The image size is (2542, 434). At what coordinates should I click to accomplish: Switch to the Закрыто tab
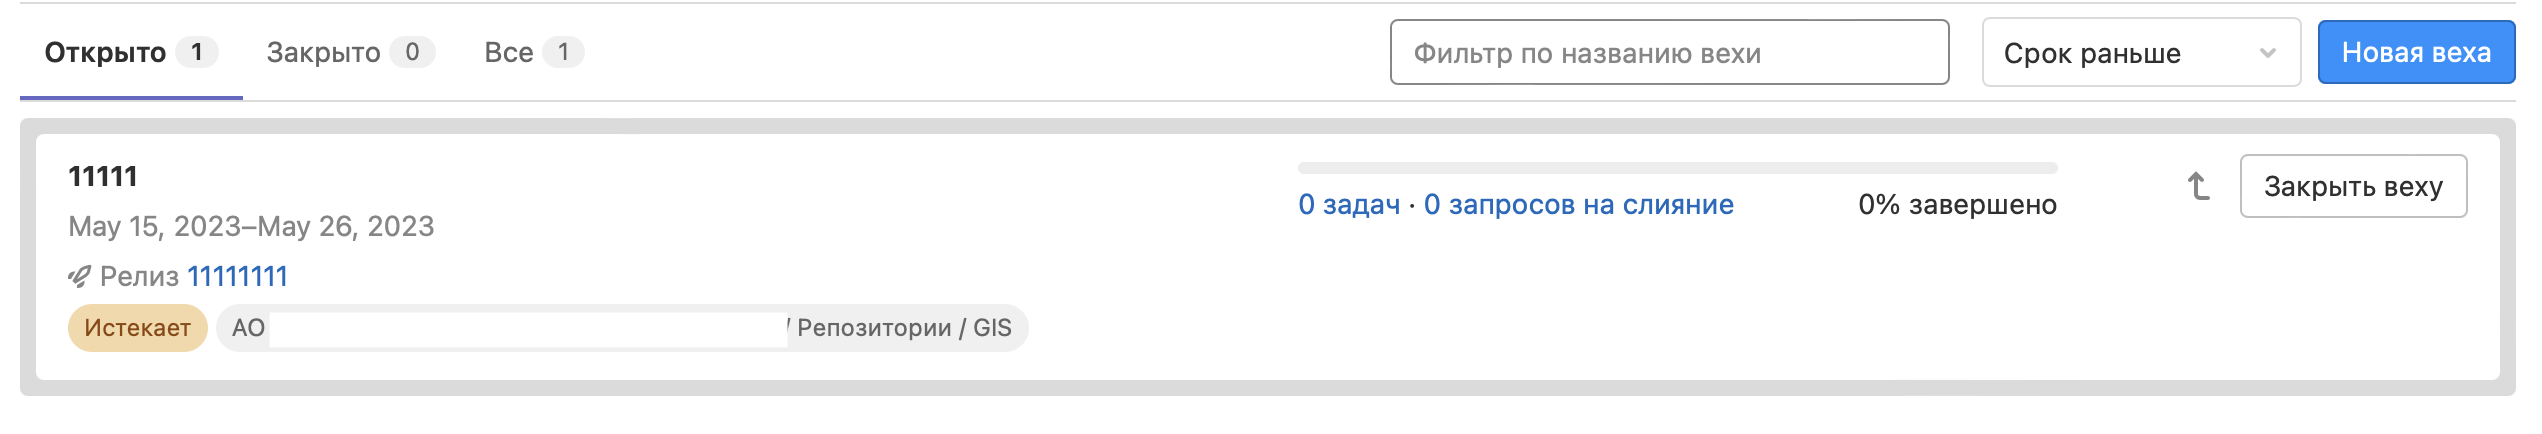pyautogui.click(x=323, y=53)
